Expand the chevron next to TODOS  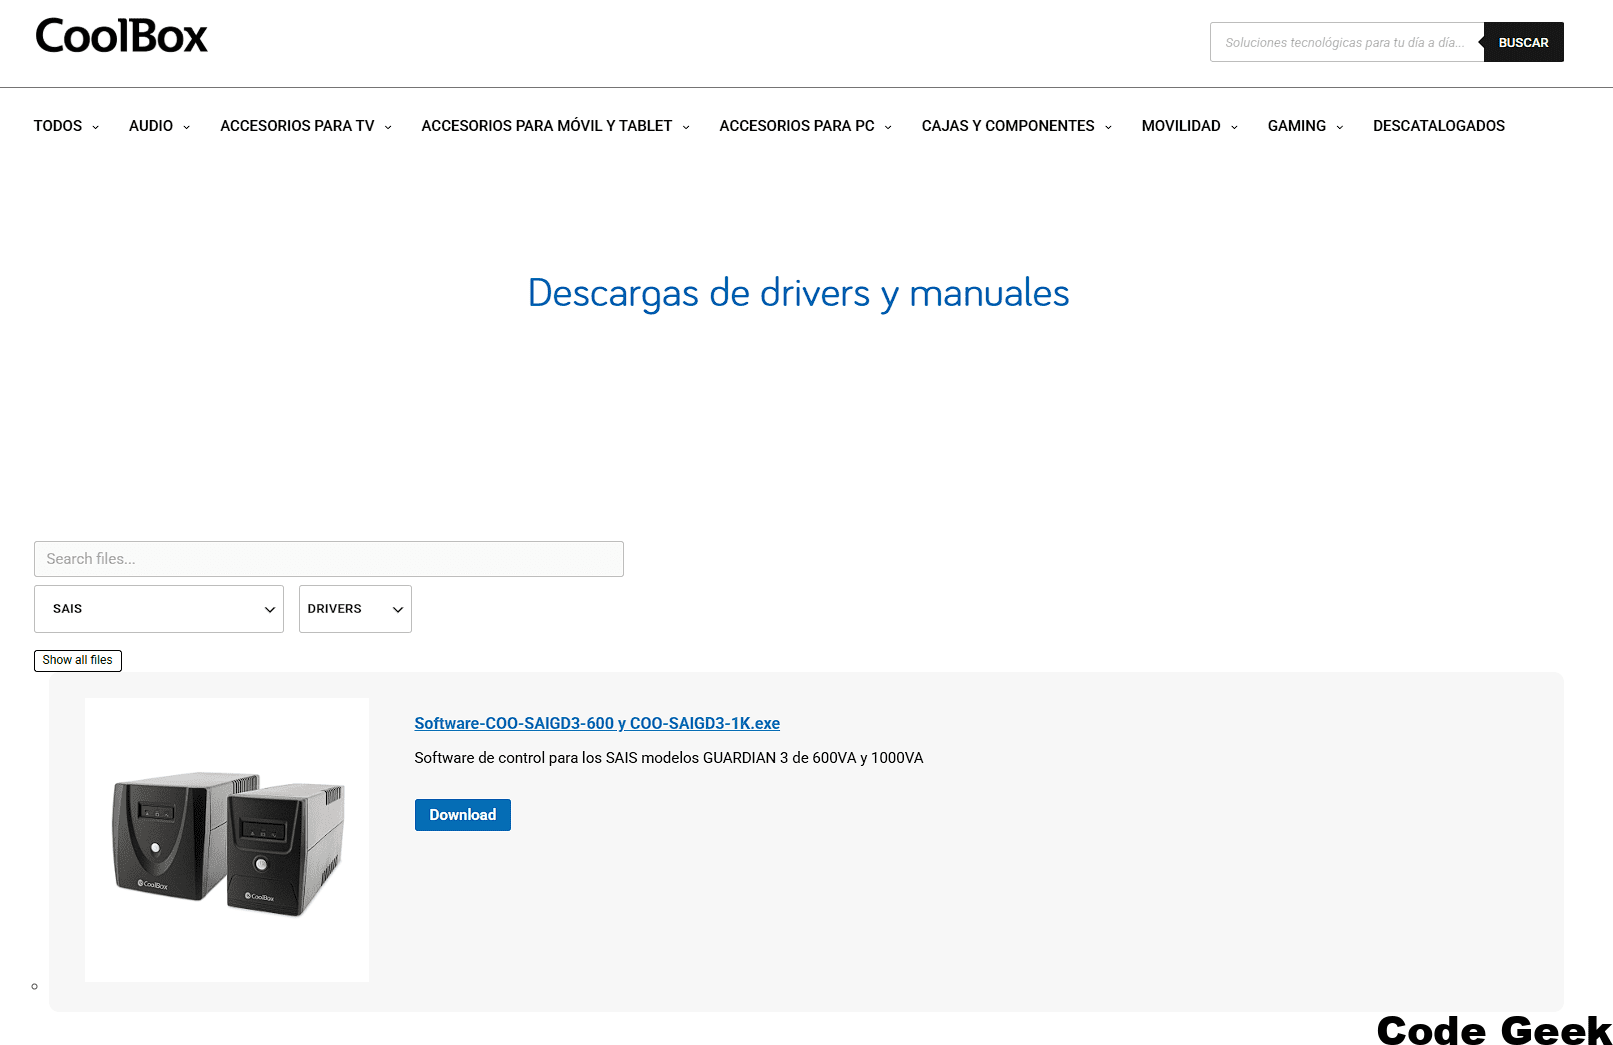pos(96,127)
